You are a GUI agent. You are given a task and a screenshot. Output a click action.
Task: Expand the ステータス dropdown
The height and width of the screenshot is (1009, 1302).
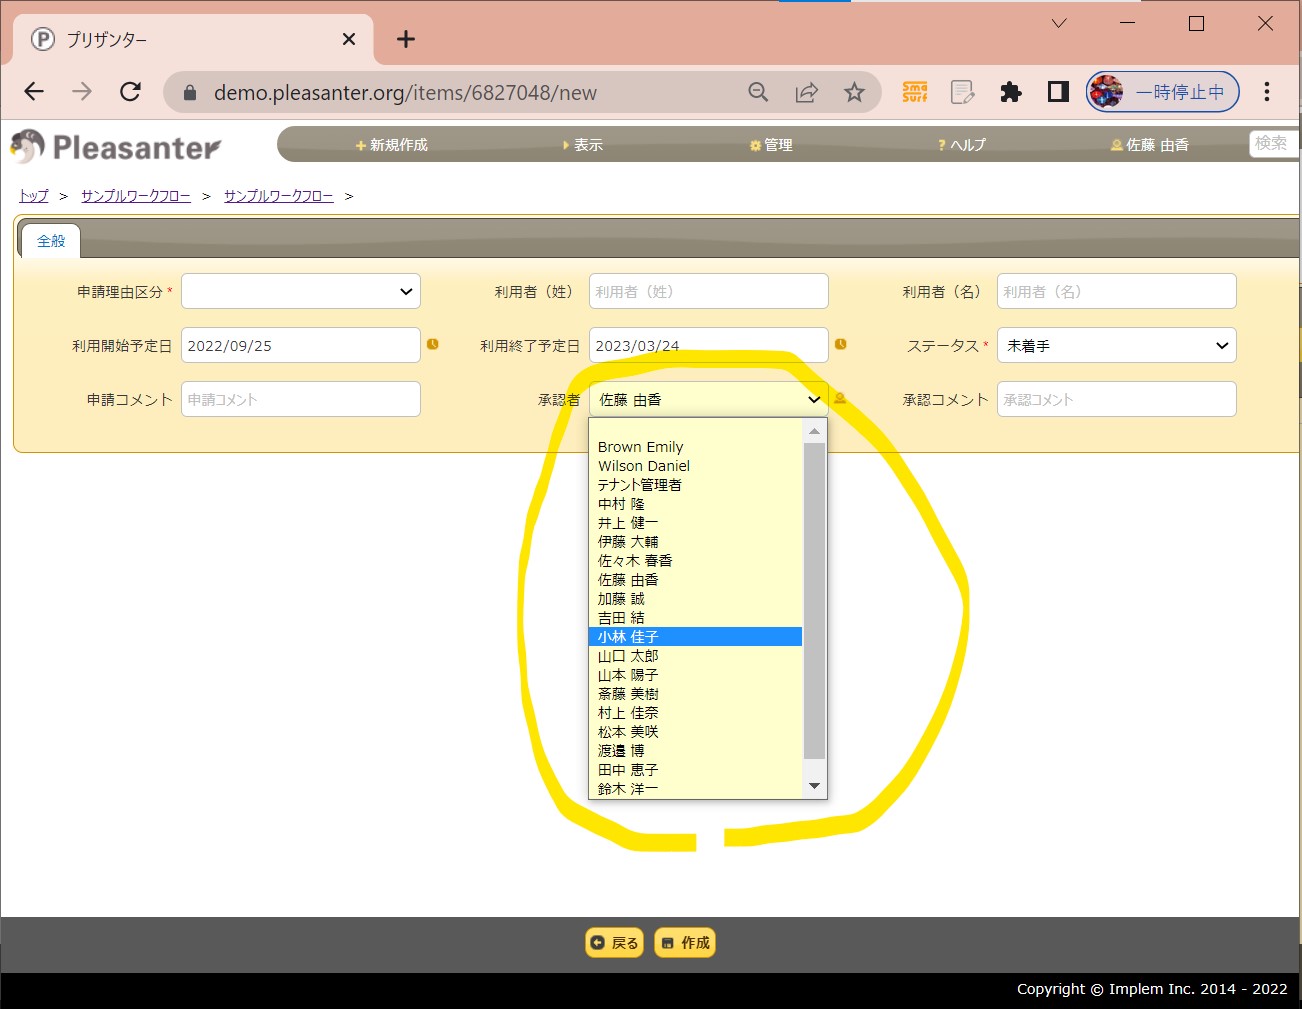click(x=1116, y=346)
